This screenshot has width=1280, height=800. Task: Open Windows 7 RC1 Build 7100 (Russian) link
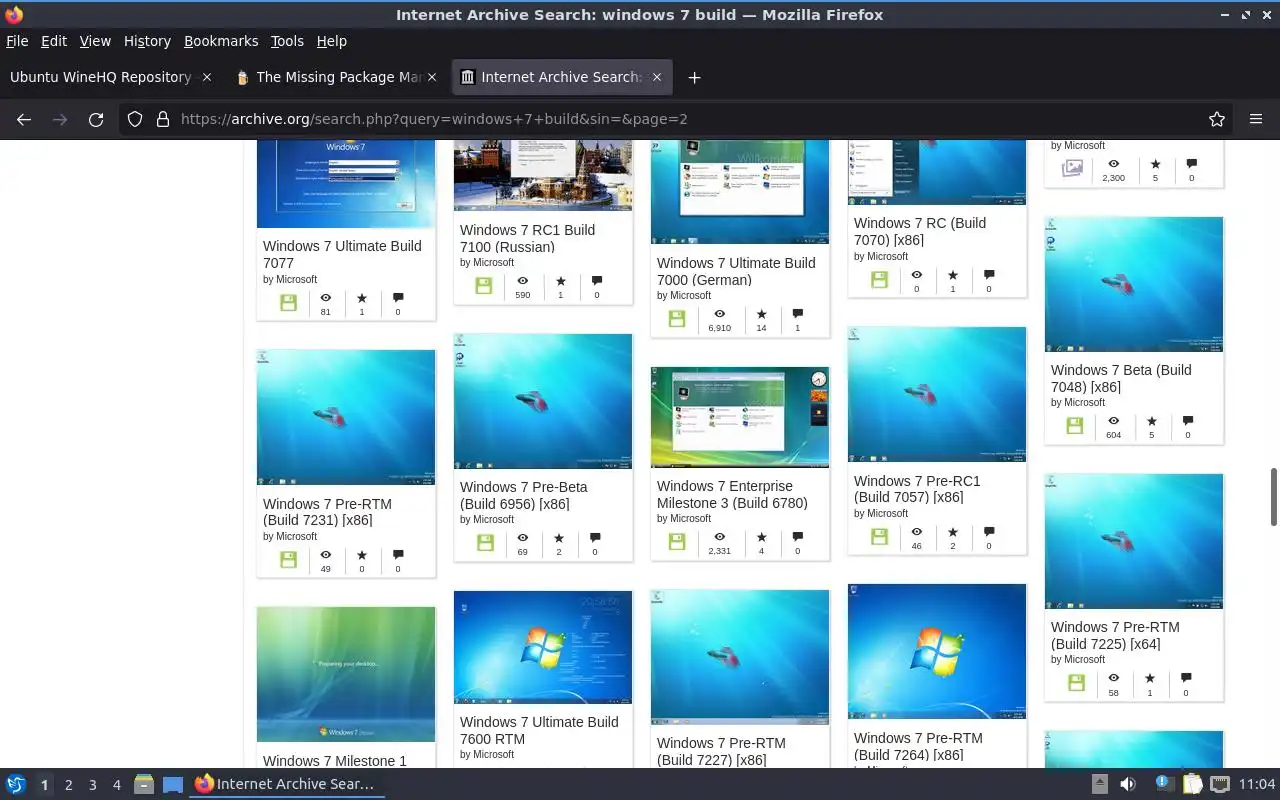coord(527,238)
